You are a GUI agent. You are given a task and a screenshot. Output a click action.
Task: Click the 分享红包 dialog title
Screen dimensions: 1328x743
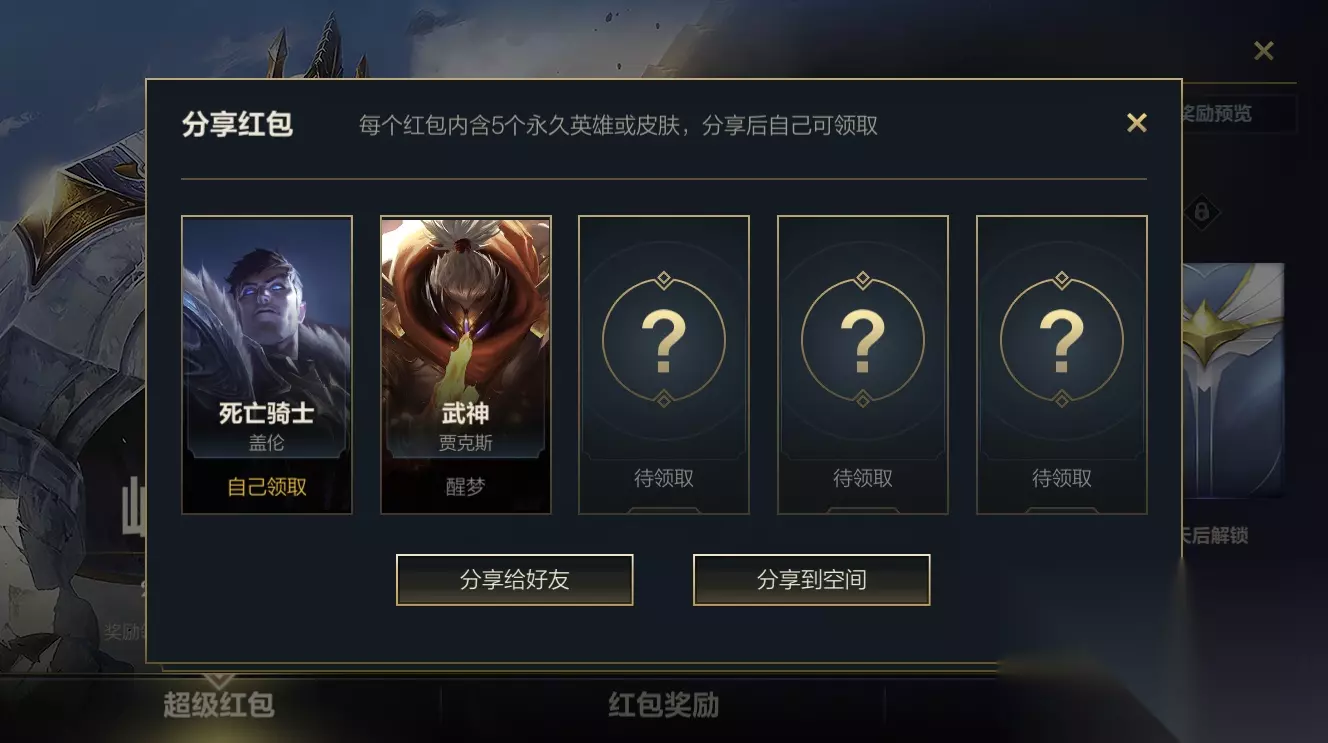coord(237,125)
